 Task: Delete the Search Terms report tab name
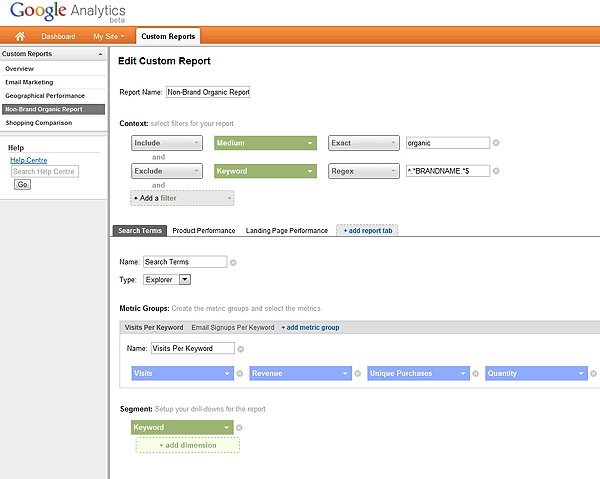pyautogui.click(x=233, y=262)
